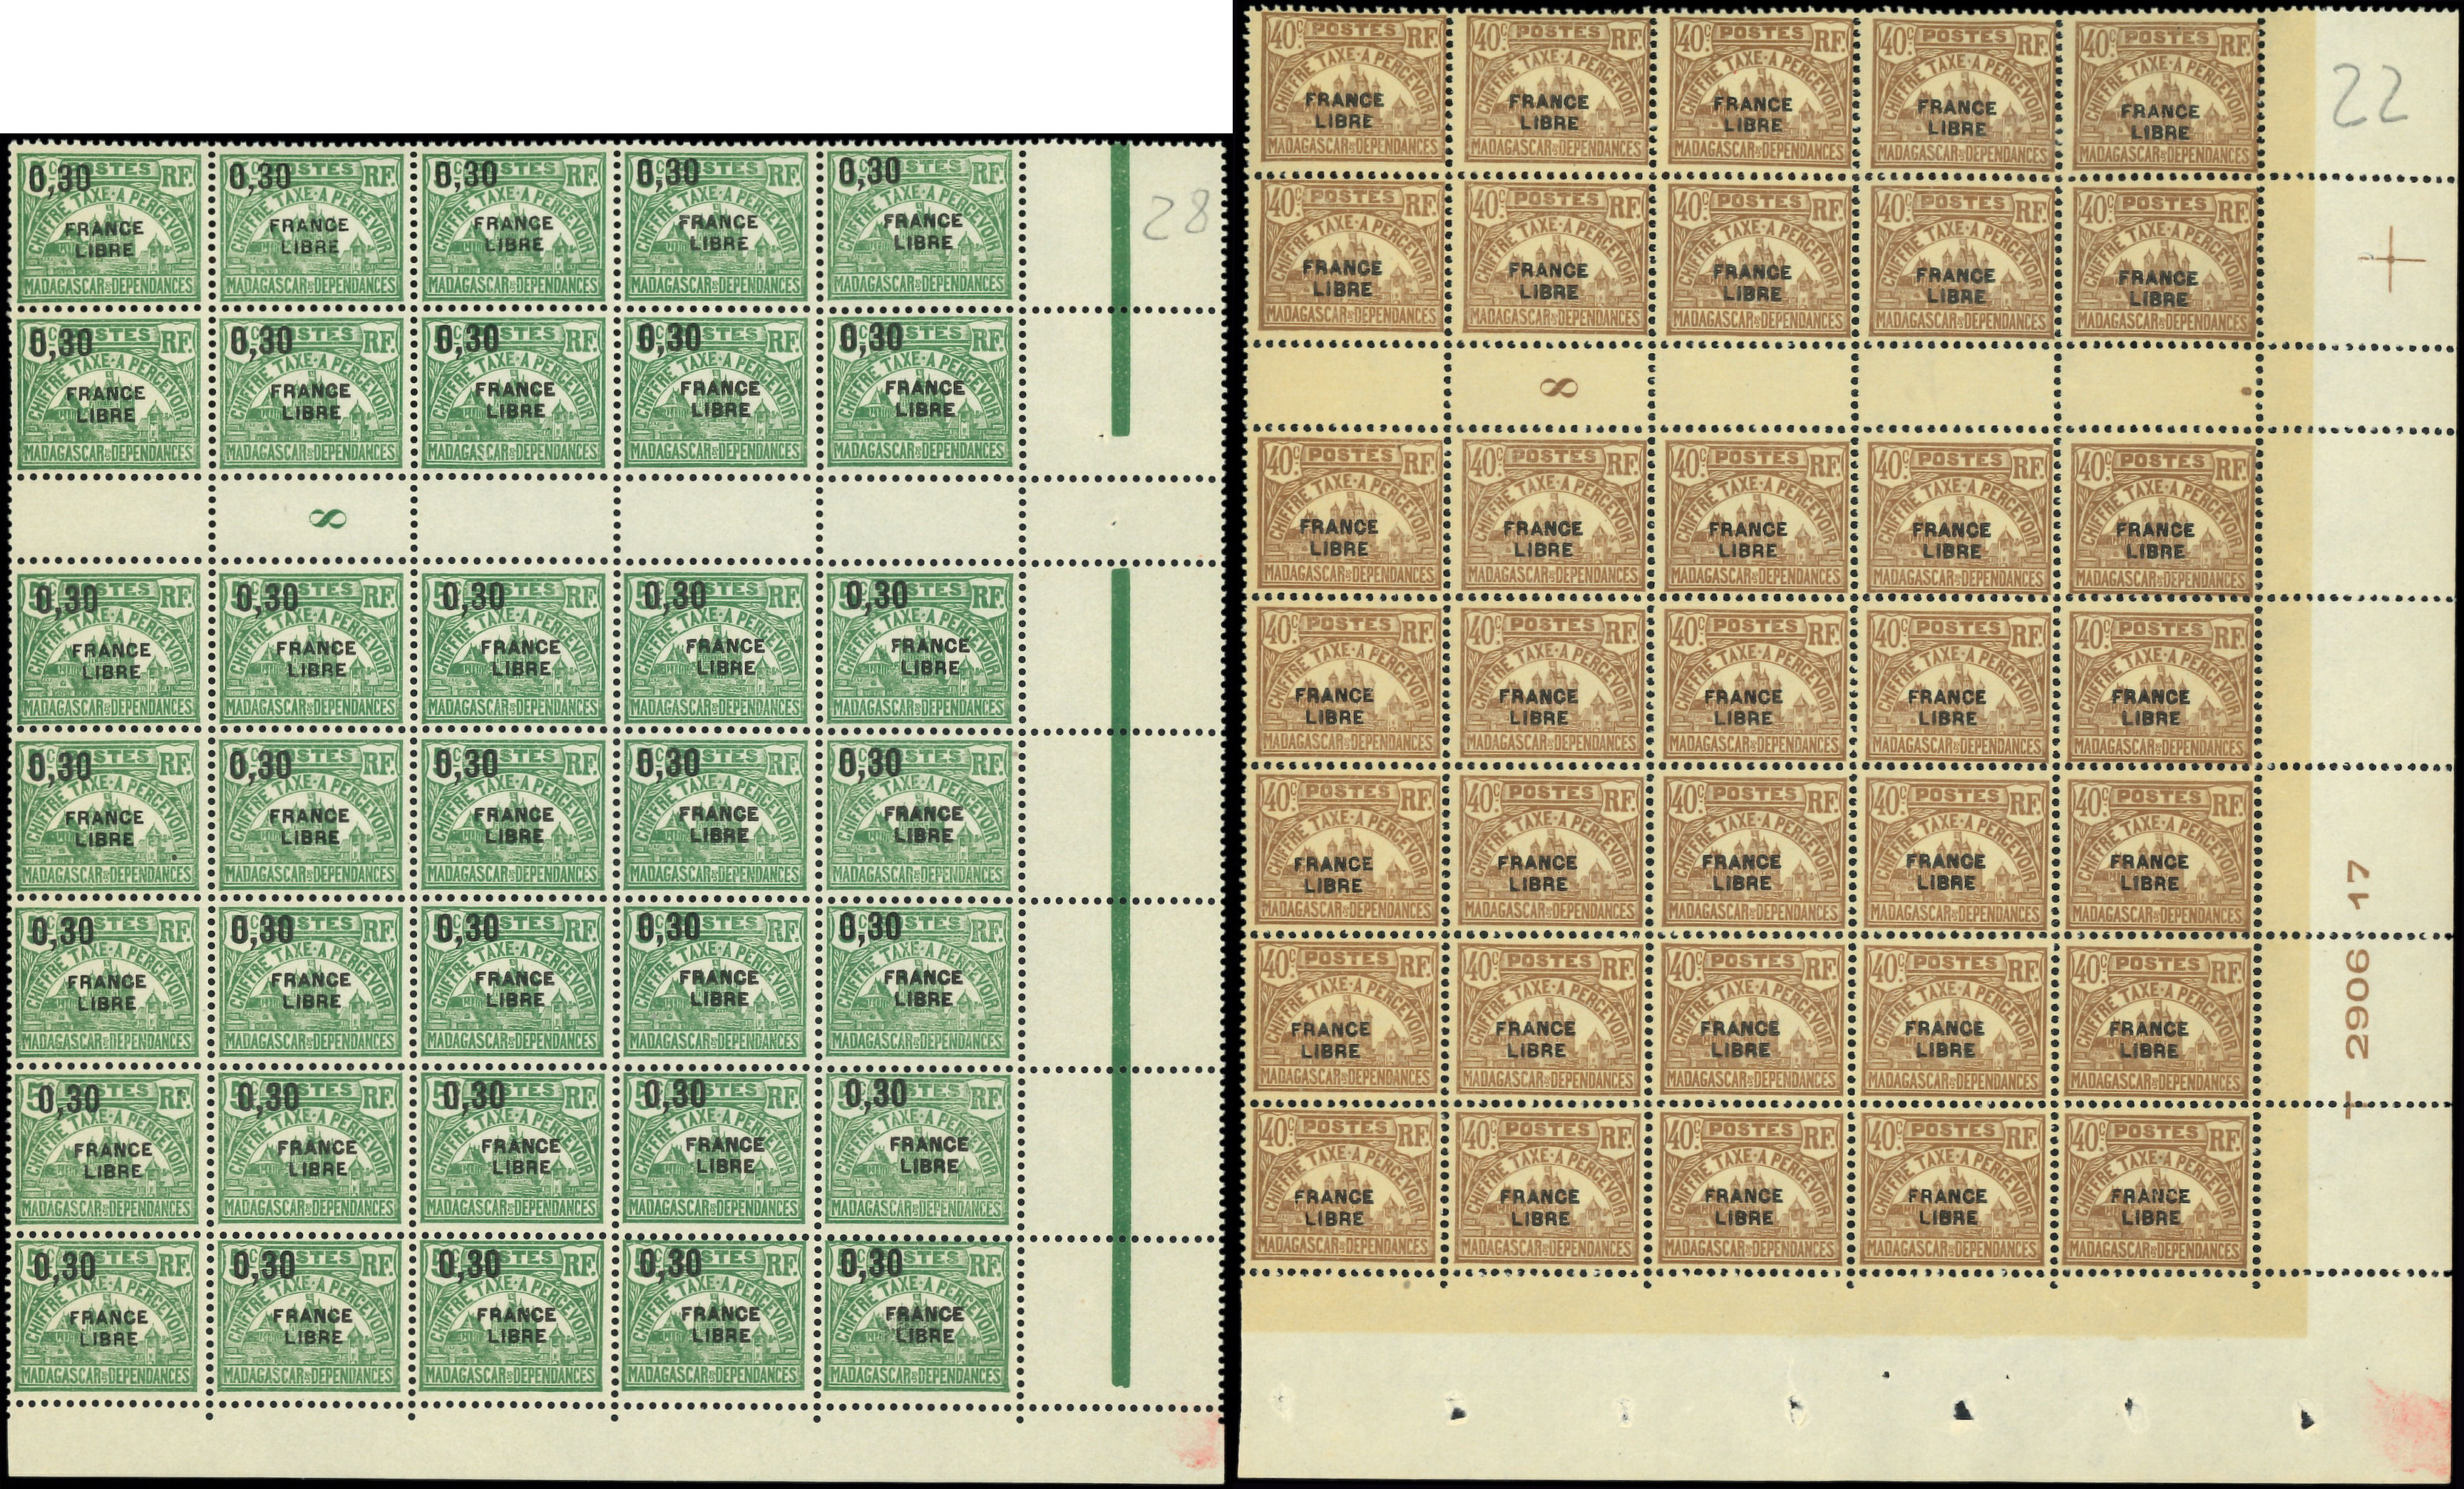Select the brown stamp directly above the infinity symbol

[x=1555, y=257]
